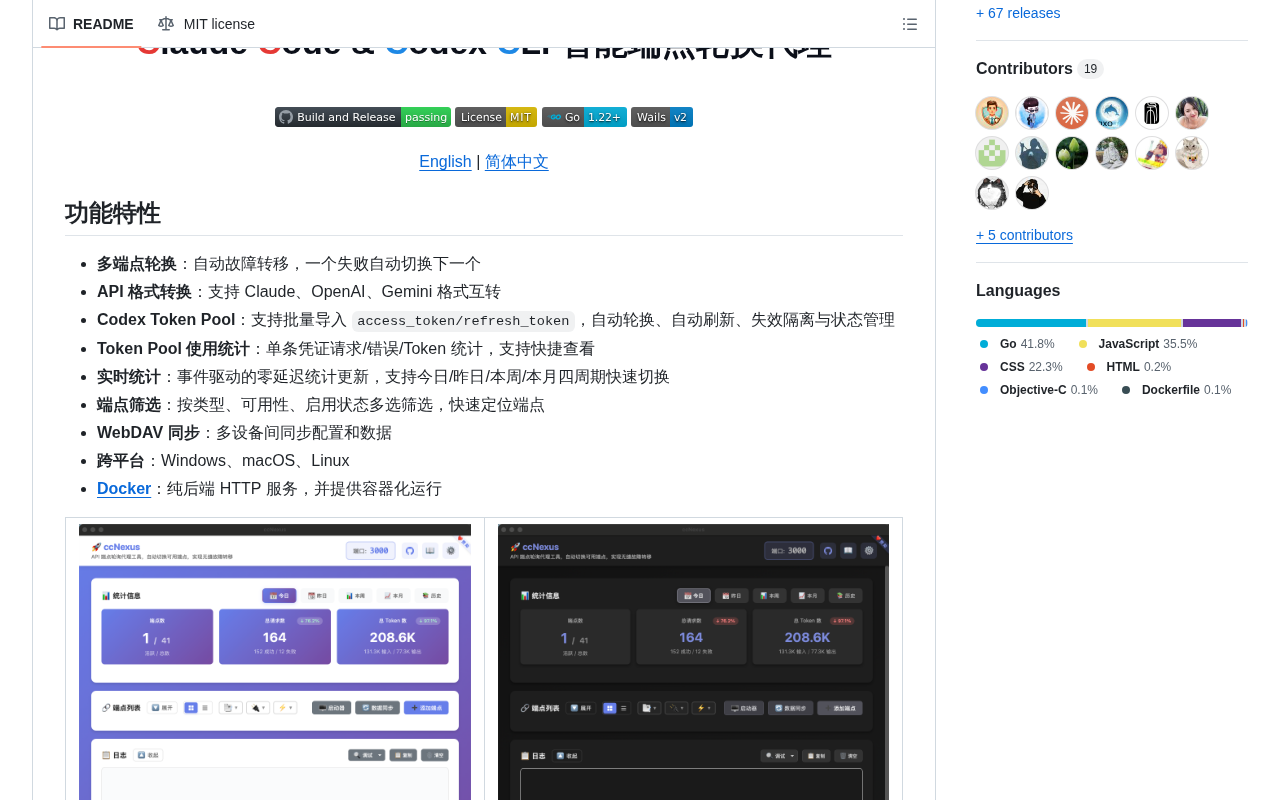The height and width of the screenshot is (800, 1280).
Task: Click the Token Pool 使用统计 bullet
Action: (x=173, y=349)
